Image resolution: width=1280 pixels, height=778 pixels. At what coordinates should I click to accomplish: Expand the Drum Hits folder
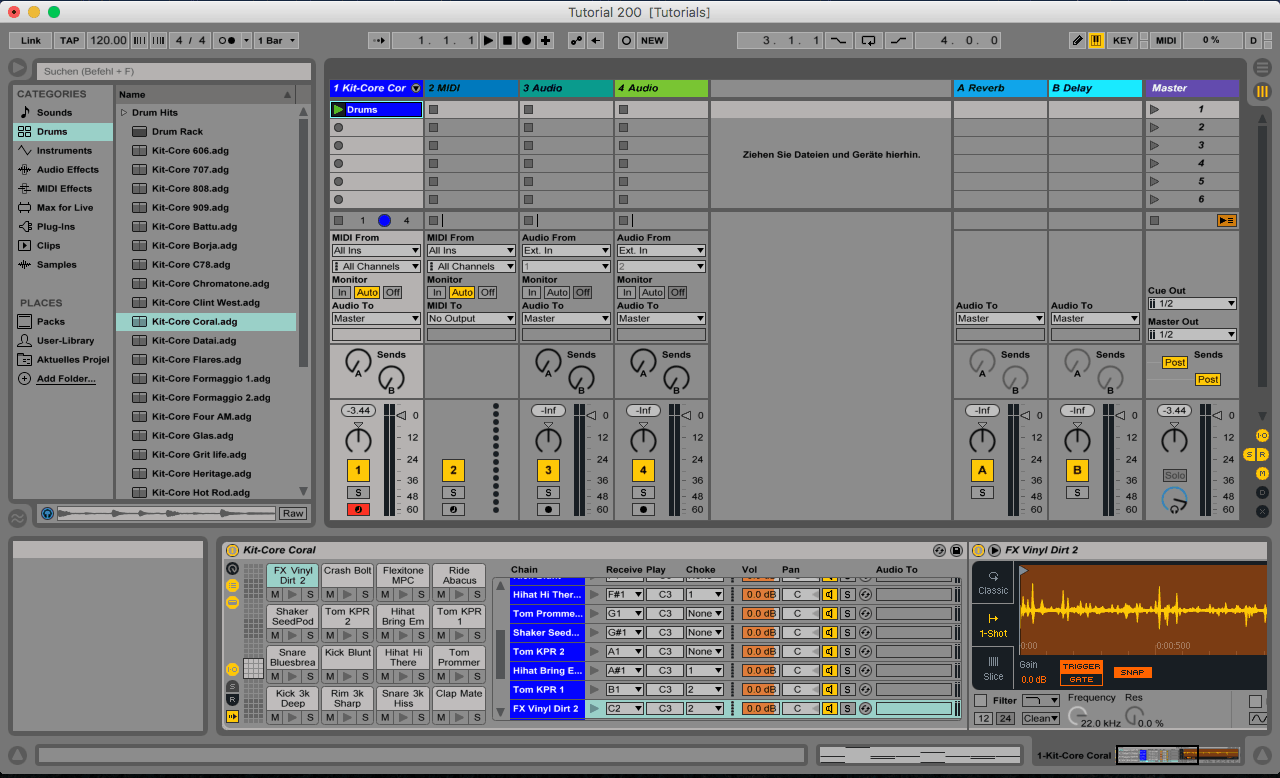[x=124, y=113]
